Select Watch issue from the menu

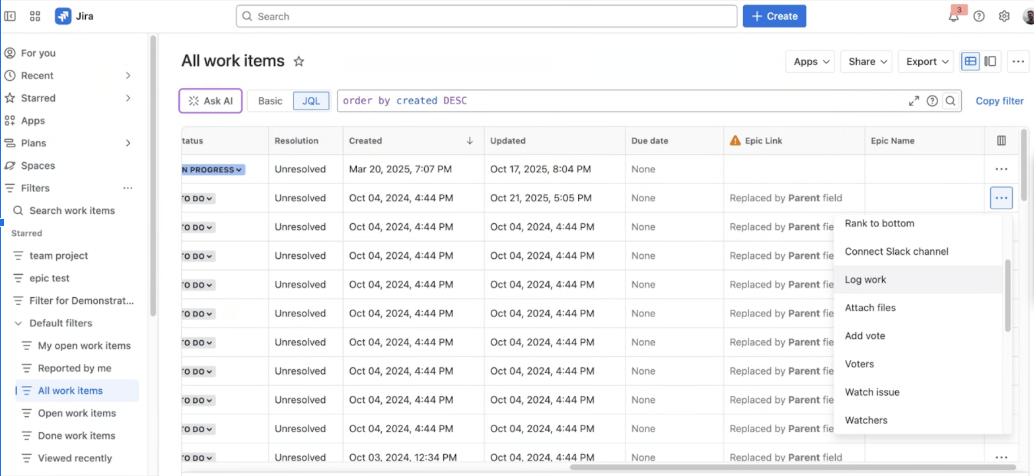tap(872, 392)
